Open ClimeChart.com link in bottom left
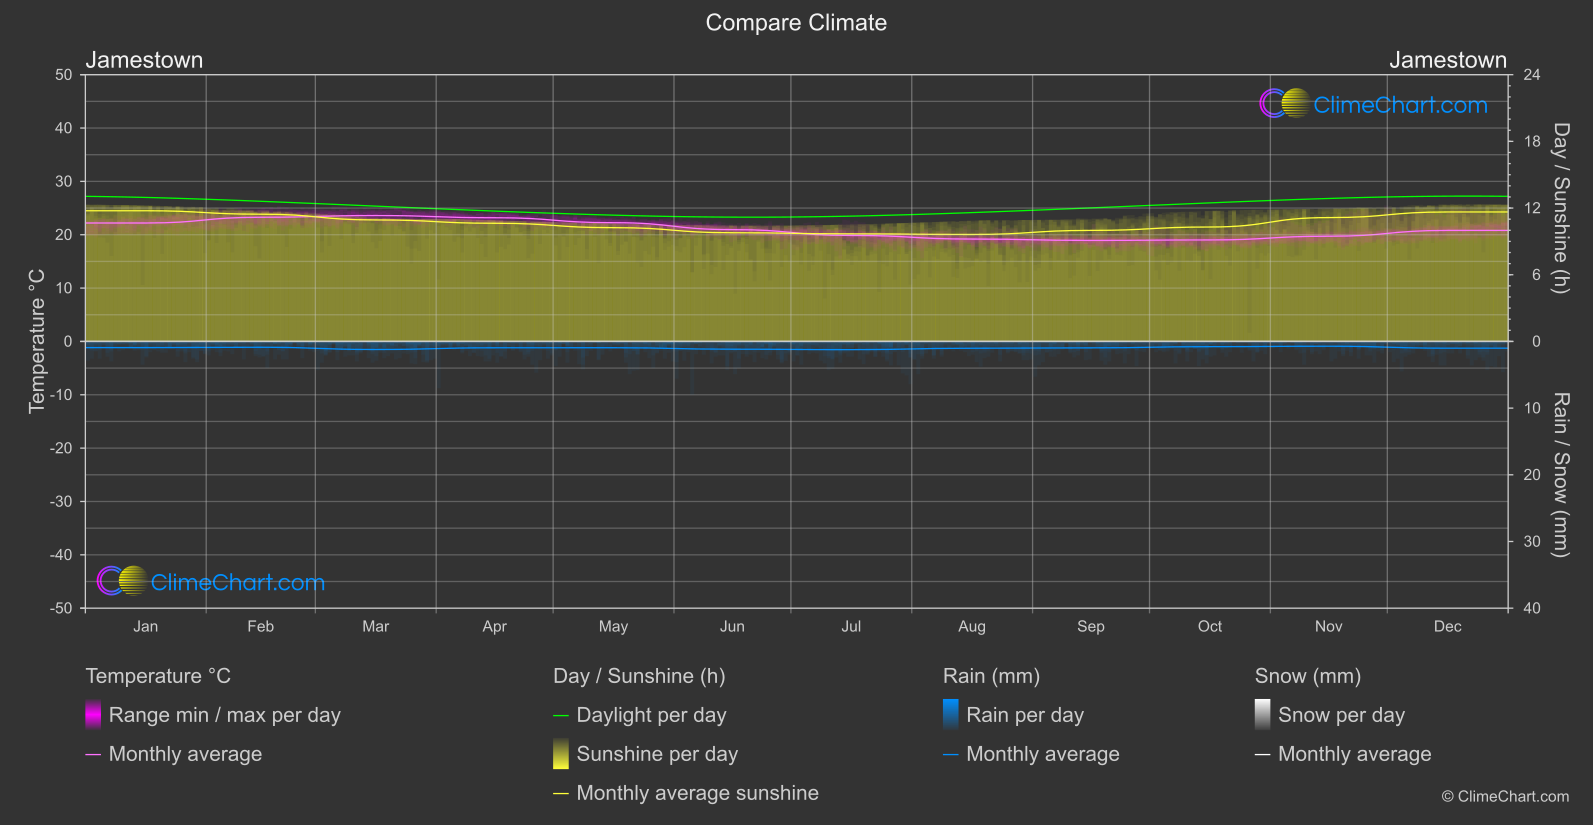 pyautogui.click(x=238, y=583)
